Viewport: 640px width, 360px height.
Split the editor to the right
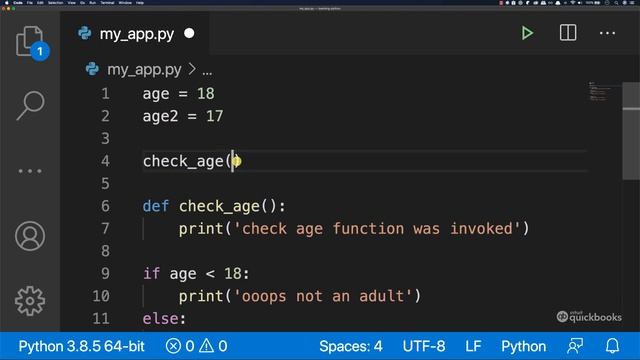coord(568,33)
